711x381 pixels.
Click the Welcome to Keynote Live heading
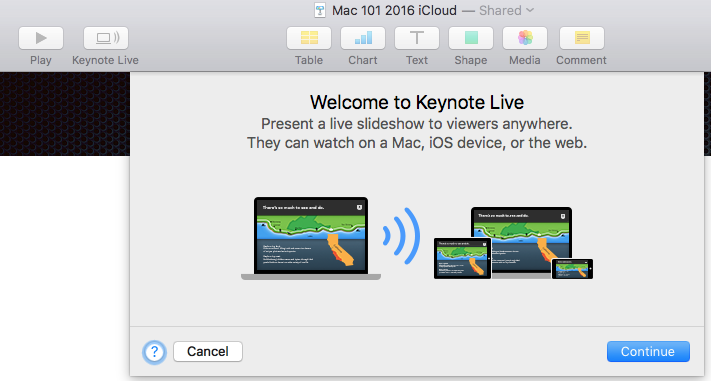pyautogui.click(x=417, y=103)
